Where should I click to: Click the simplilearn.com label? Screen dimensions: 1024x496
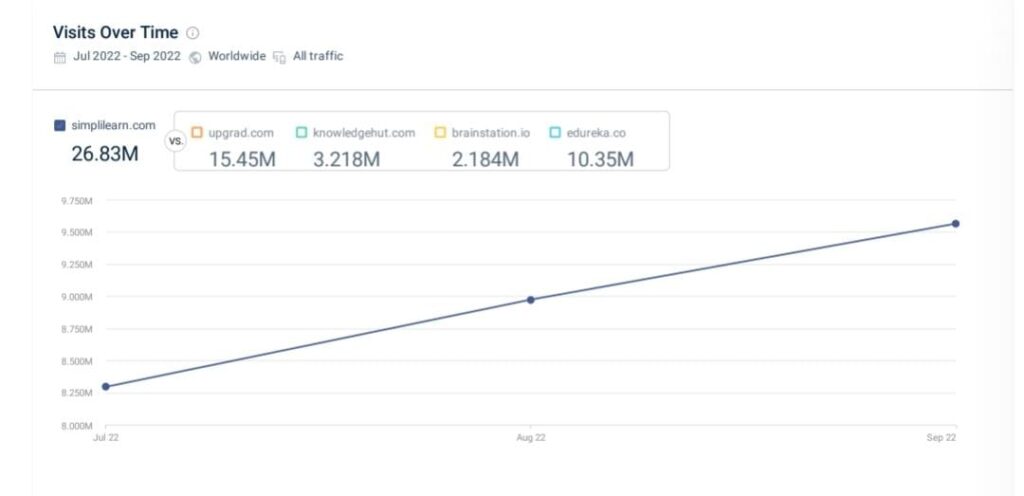point(113,125)
